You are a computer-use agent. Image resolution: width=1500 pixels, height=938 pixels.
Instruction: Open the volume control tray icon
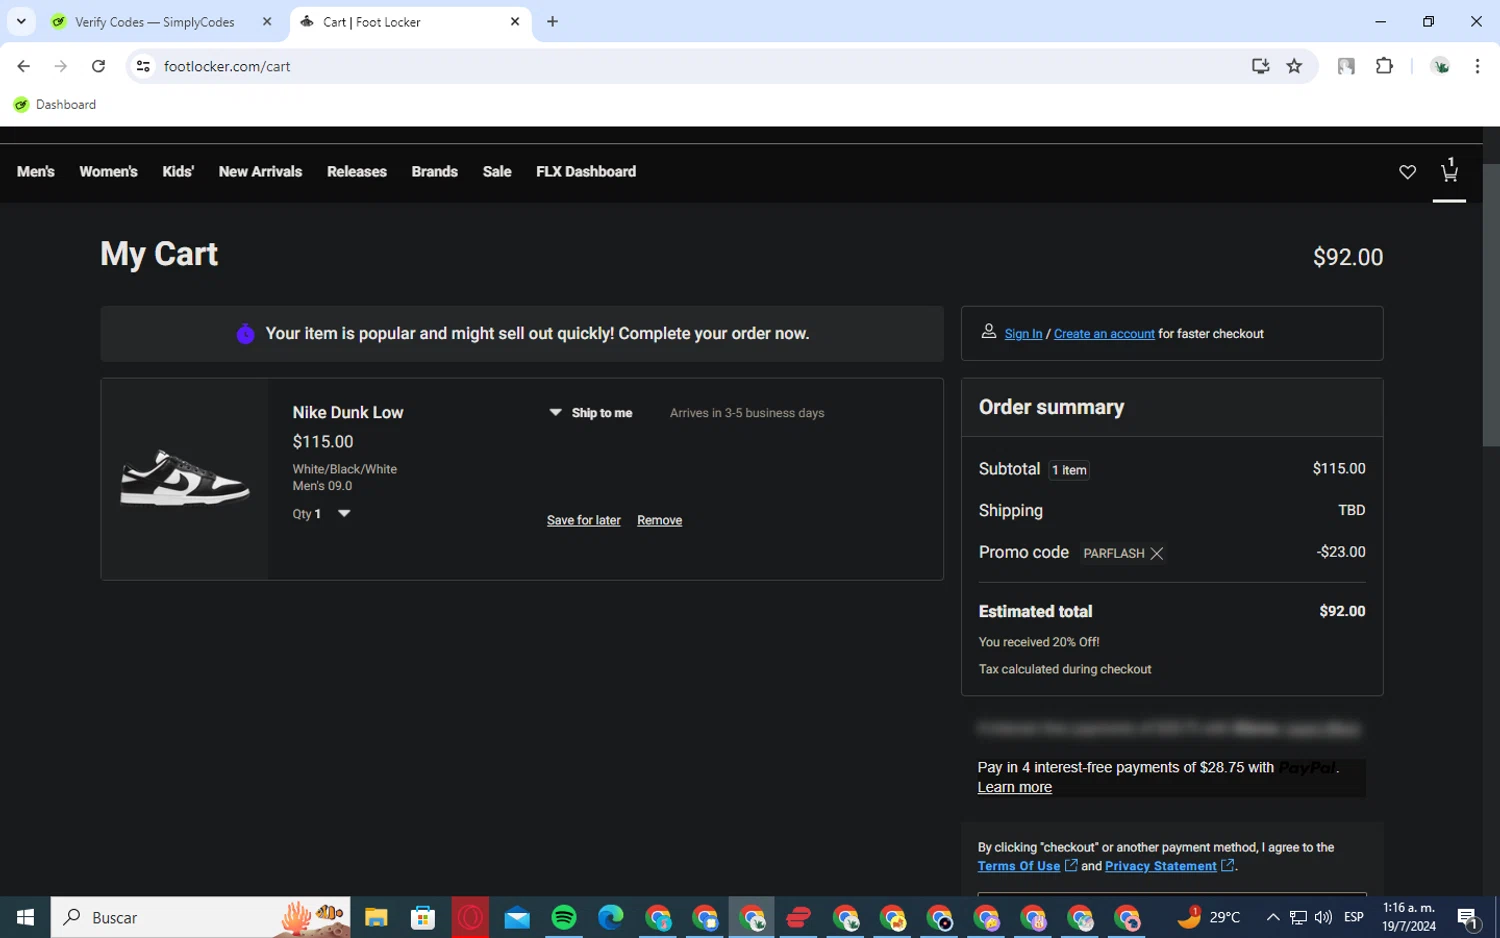point(1323,917)
